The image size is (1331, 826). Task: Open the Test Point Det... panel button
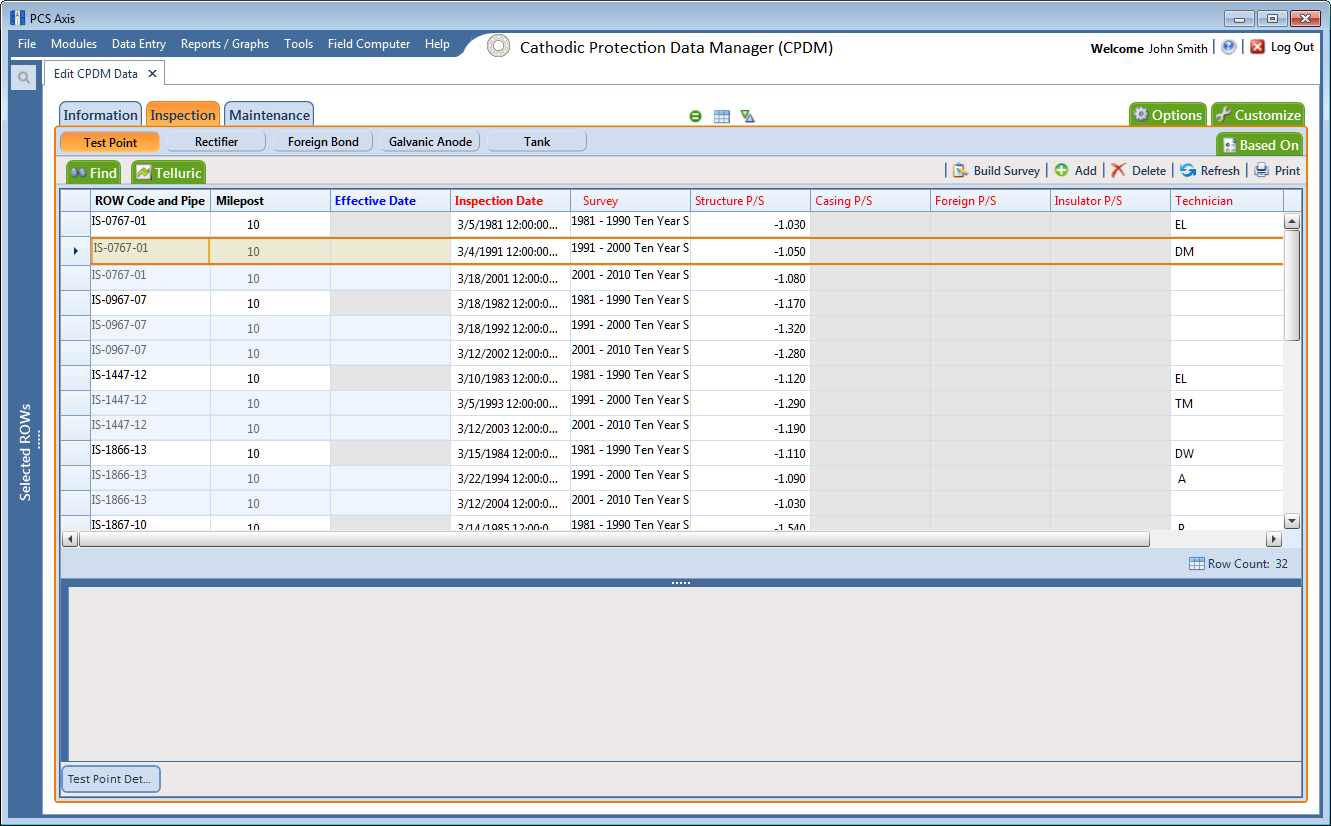(x=111, y=779)
